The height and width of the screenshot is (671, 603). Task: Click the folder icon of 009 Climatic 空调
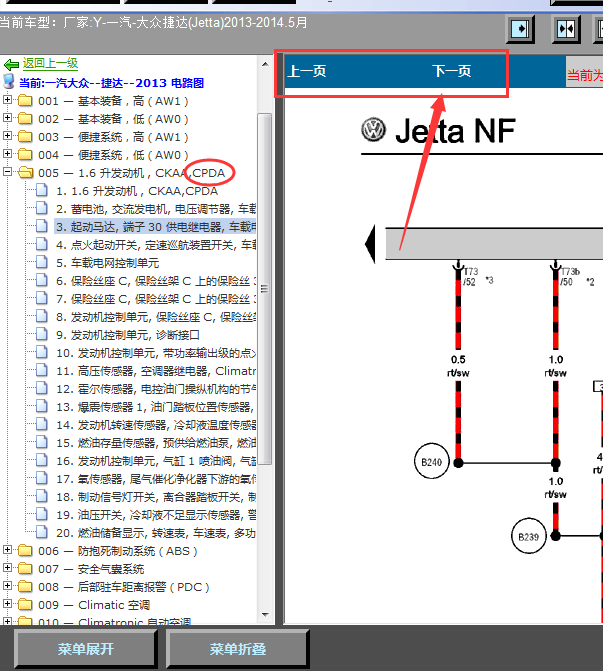(25, 604)
